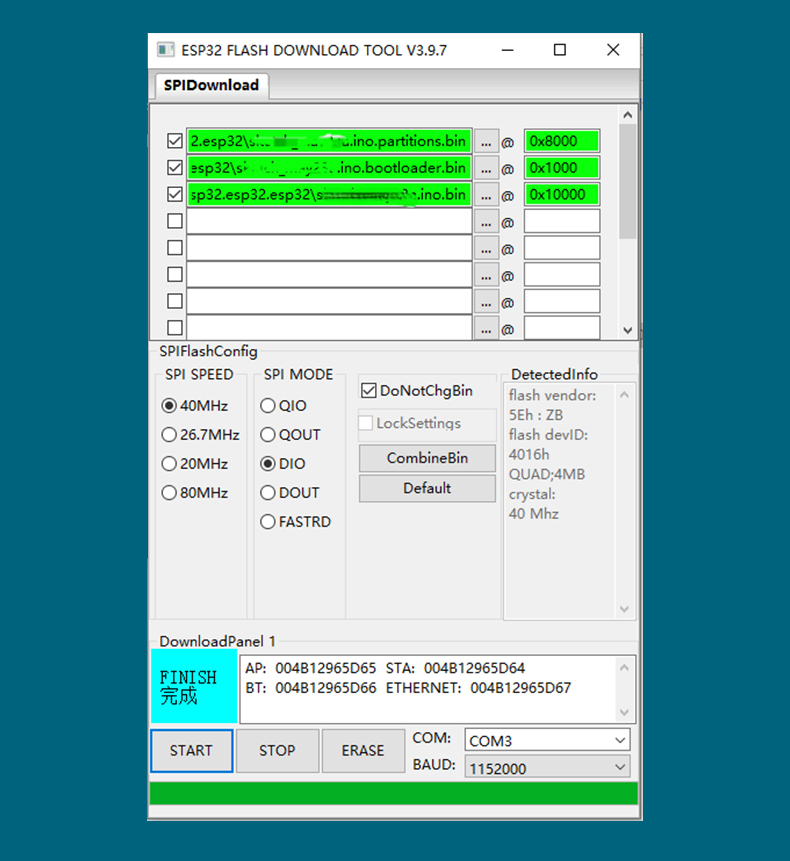Choose QIO SPI mode
790x861 pixels.
coord(268,406)
